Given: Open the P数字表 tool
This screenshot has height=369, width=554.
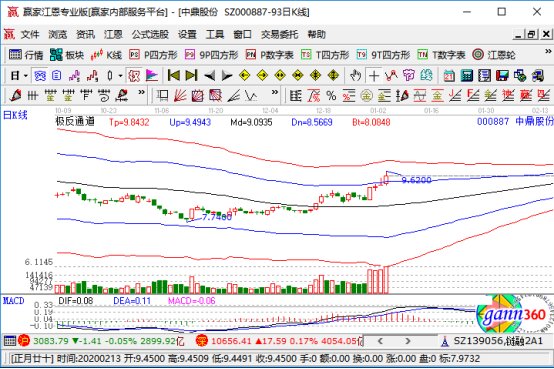Looking at the screenshot, I should 270,55.
